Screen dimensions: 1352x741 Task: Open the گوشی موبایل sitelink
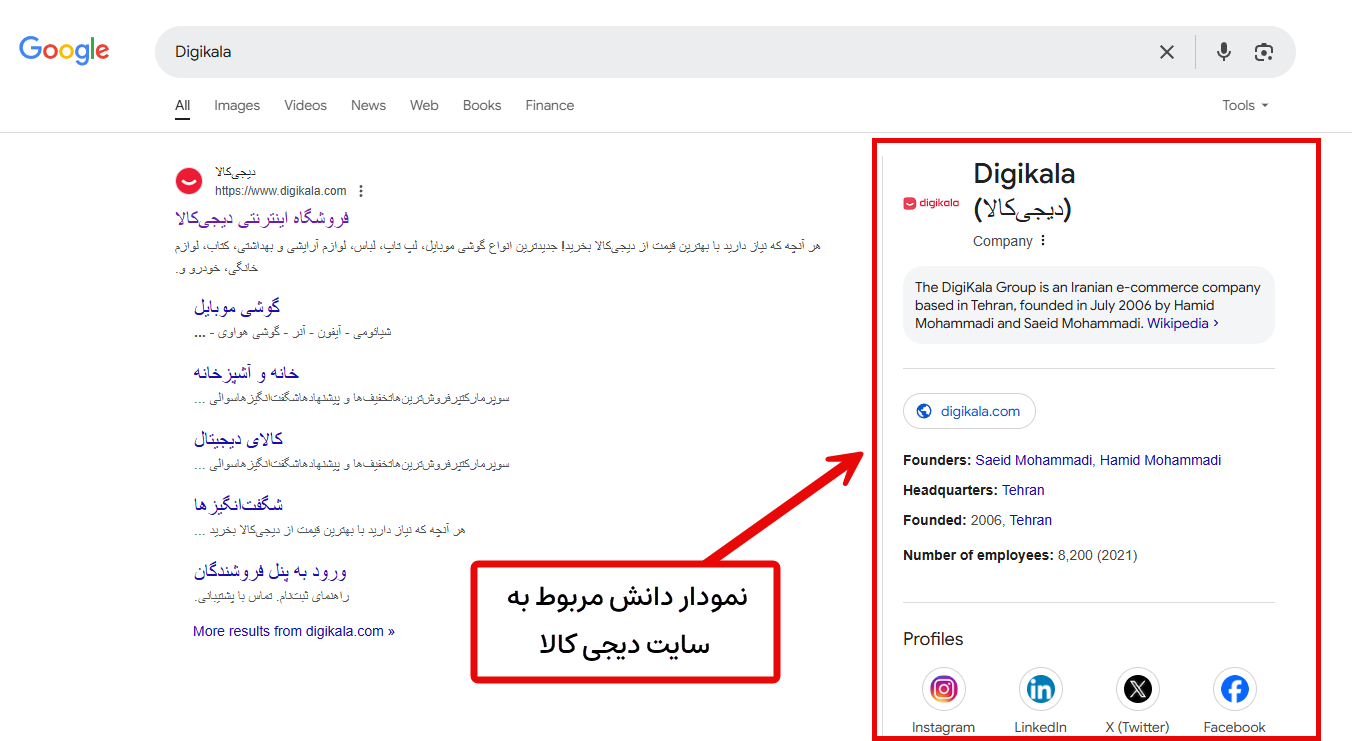coord(237,307)
